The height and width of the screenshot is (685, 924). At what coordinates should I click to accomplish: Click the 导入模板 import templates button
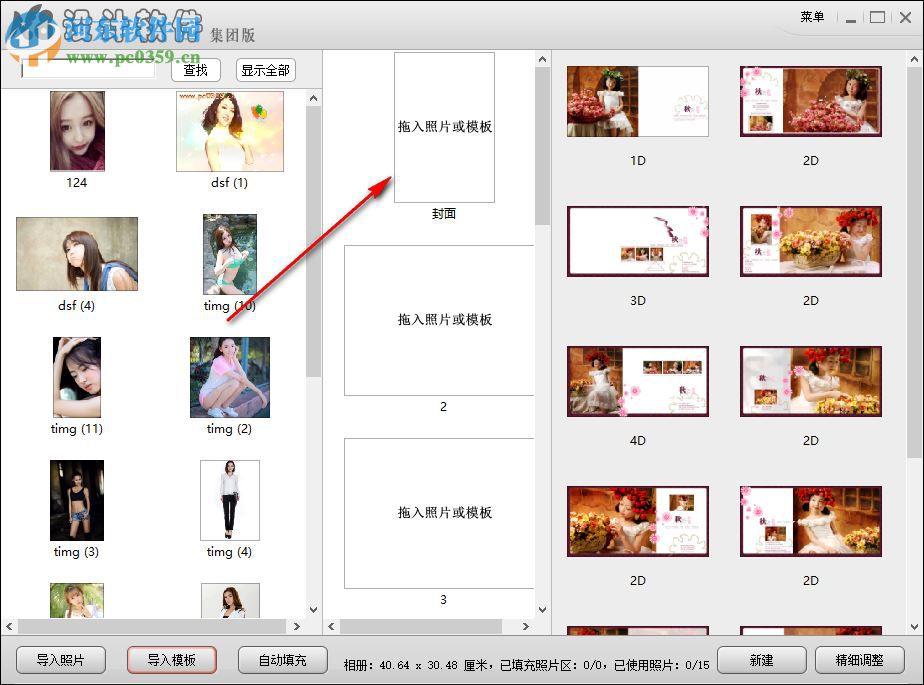click(171, 660)
